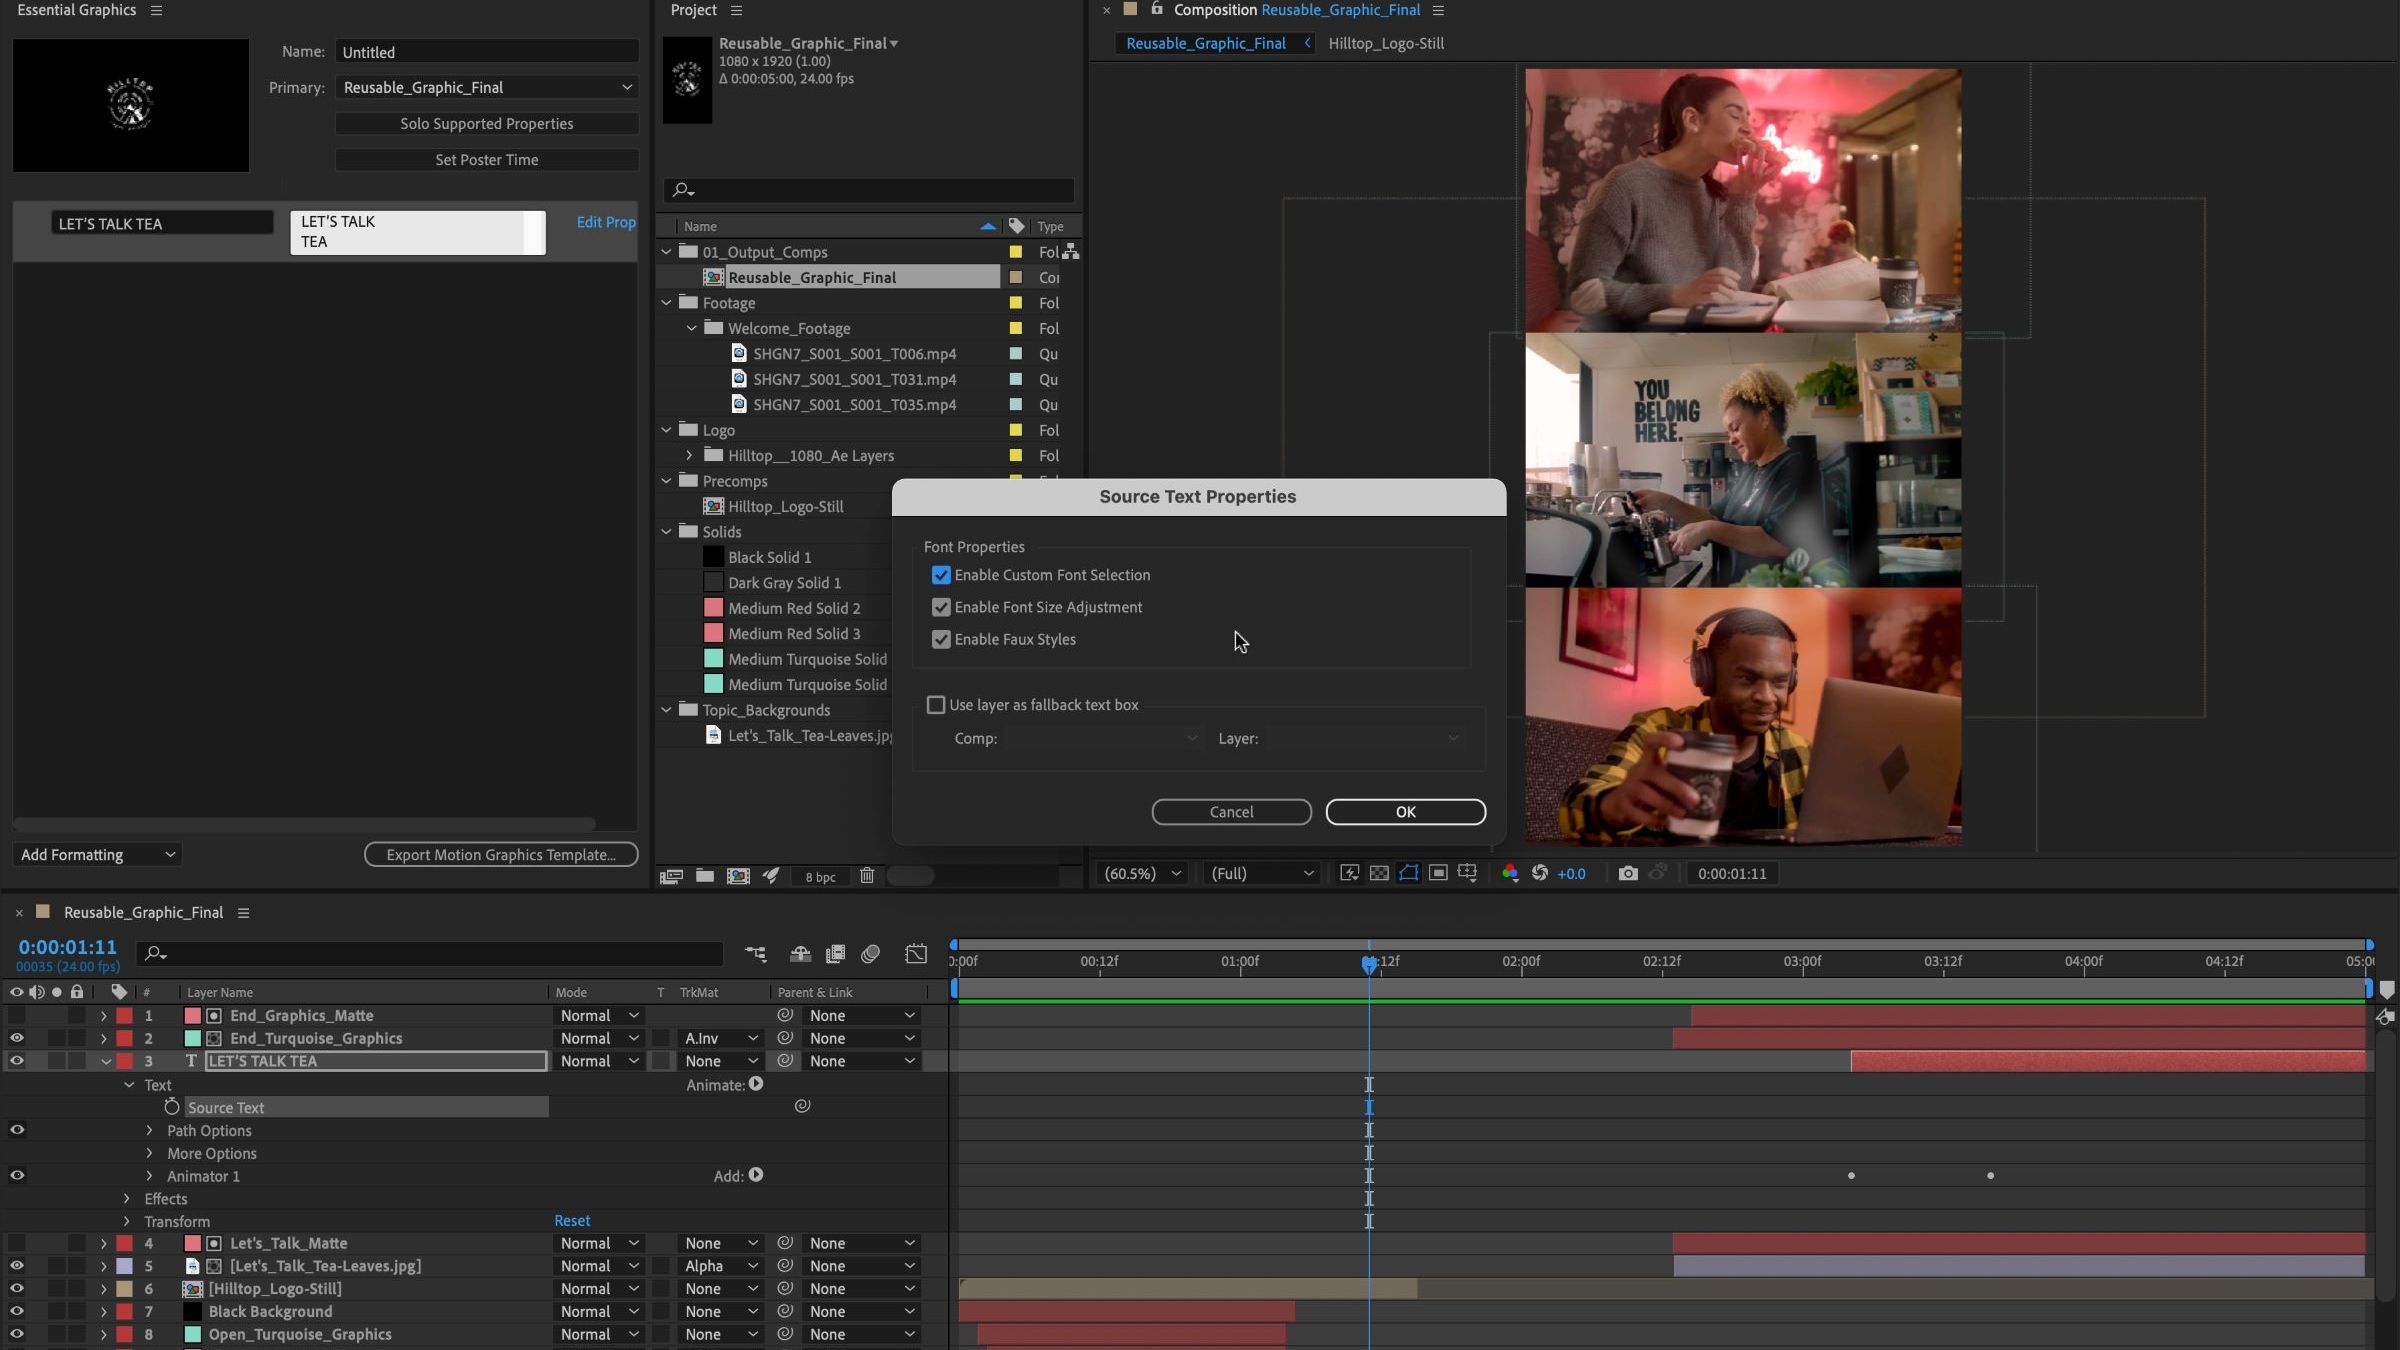Enable motion blur for timeline layers
This screenshot has width=2400, height=1350.
click(x=870, y=954)
